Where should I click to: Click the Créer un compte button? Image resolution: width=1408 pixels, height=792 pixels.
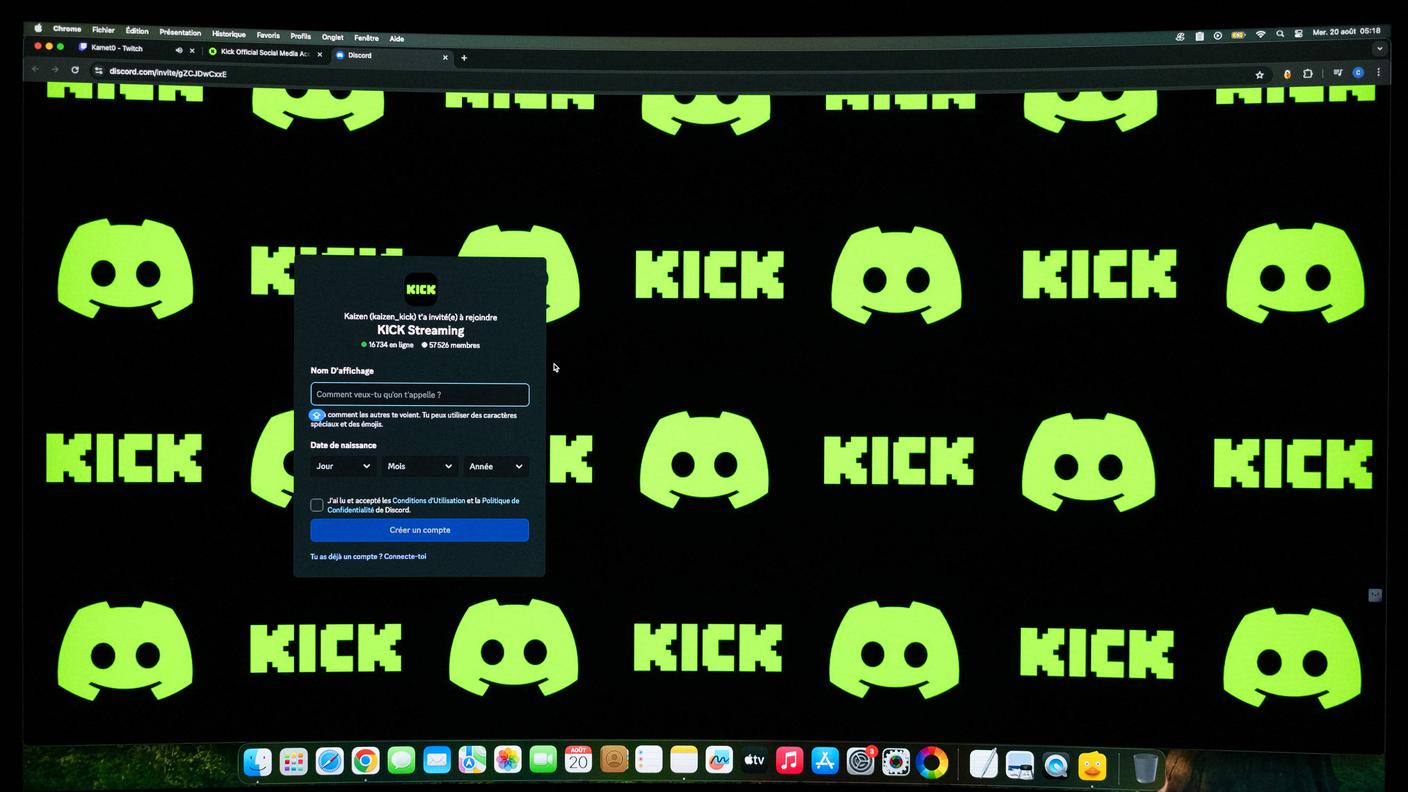420,530
